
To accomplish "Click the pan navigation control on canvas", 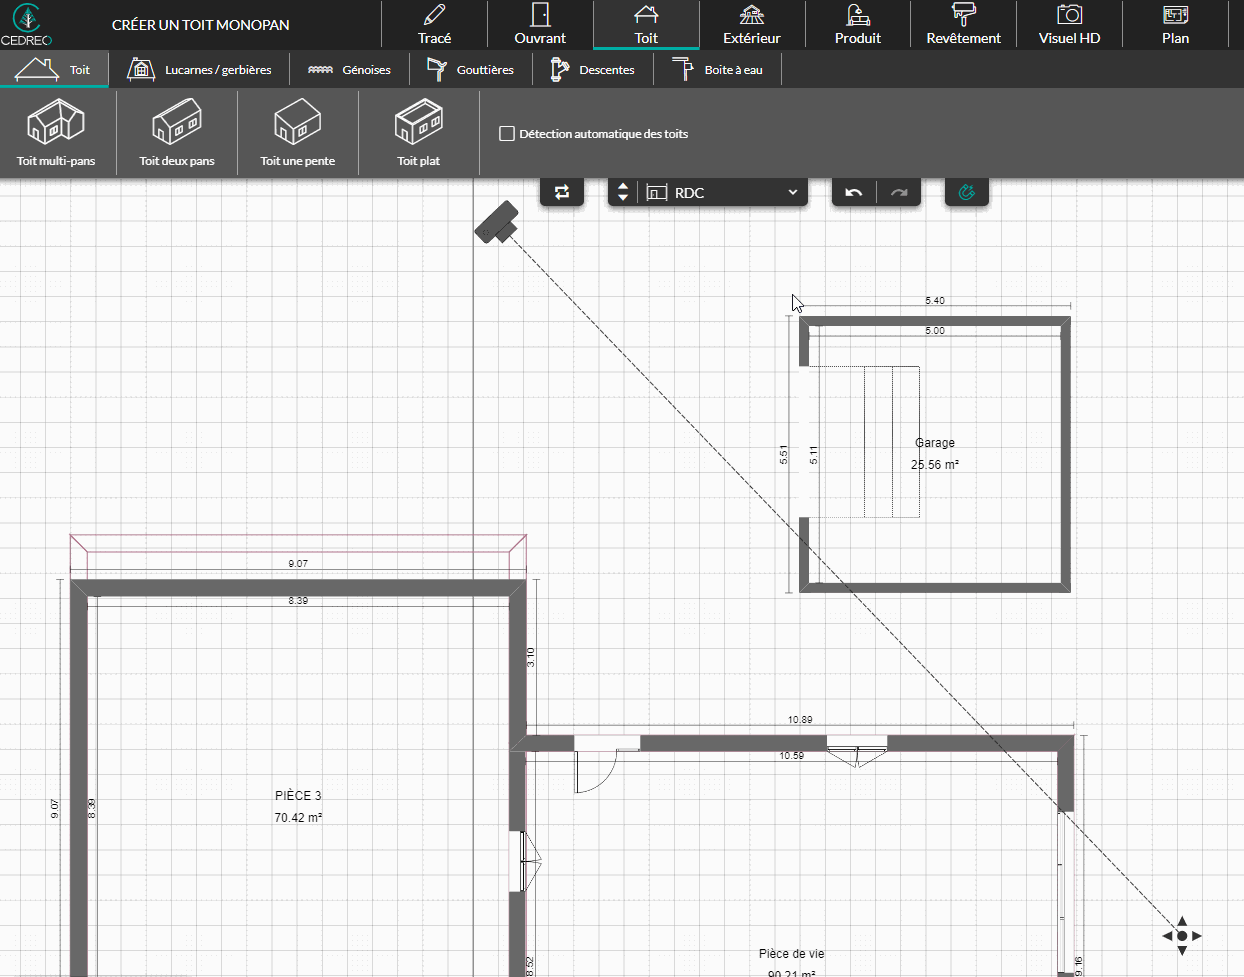I will [1182, 936].
